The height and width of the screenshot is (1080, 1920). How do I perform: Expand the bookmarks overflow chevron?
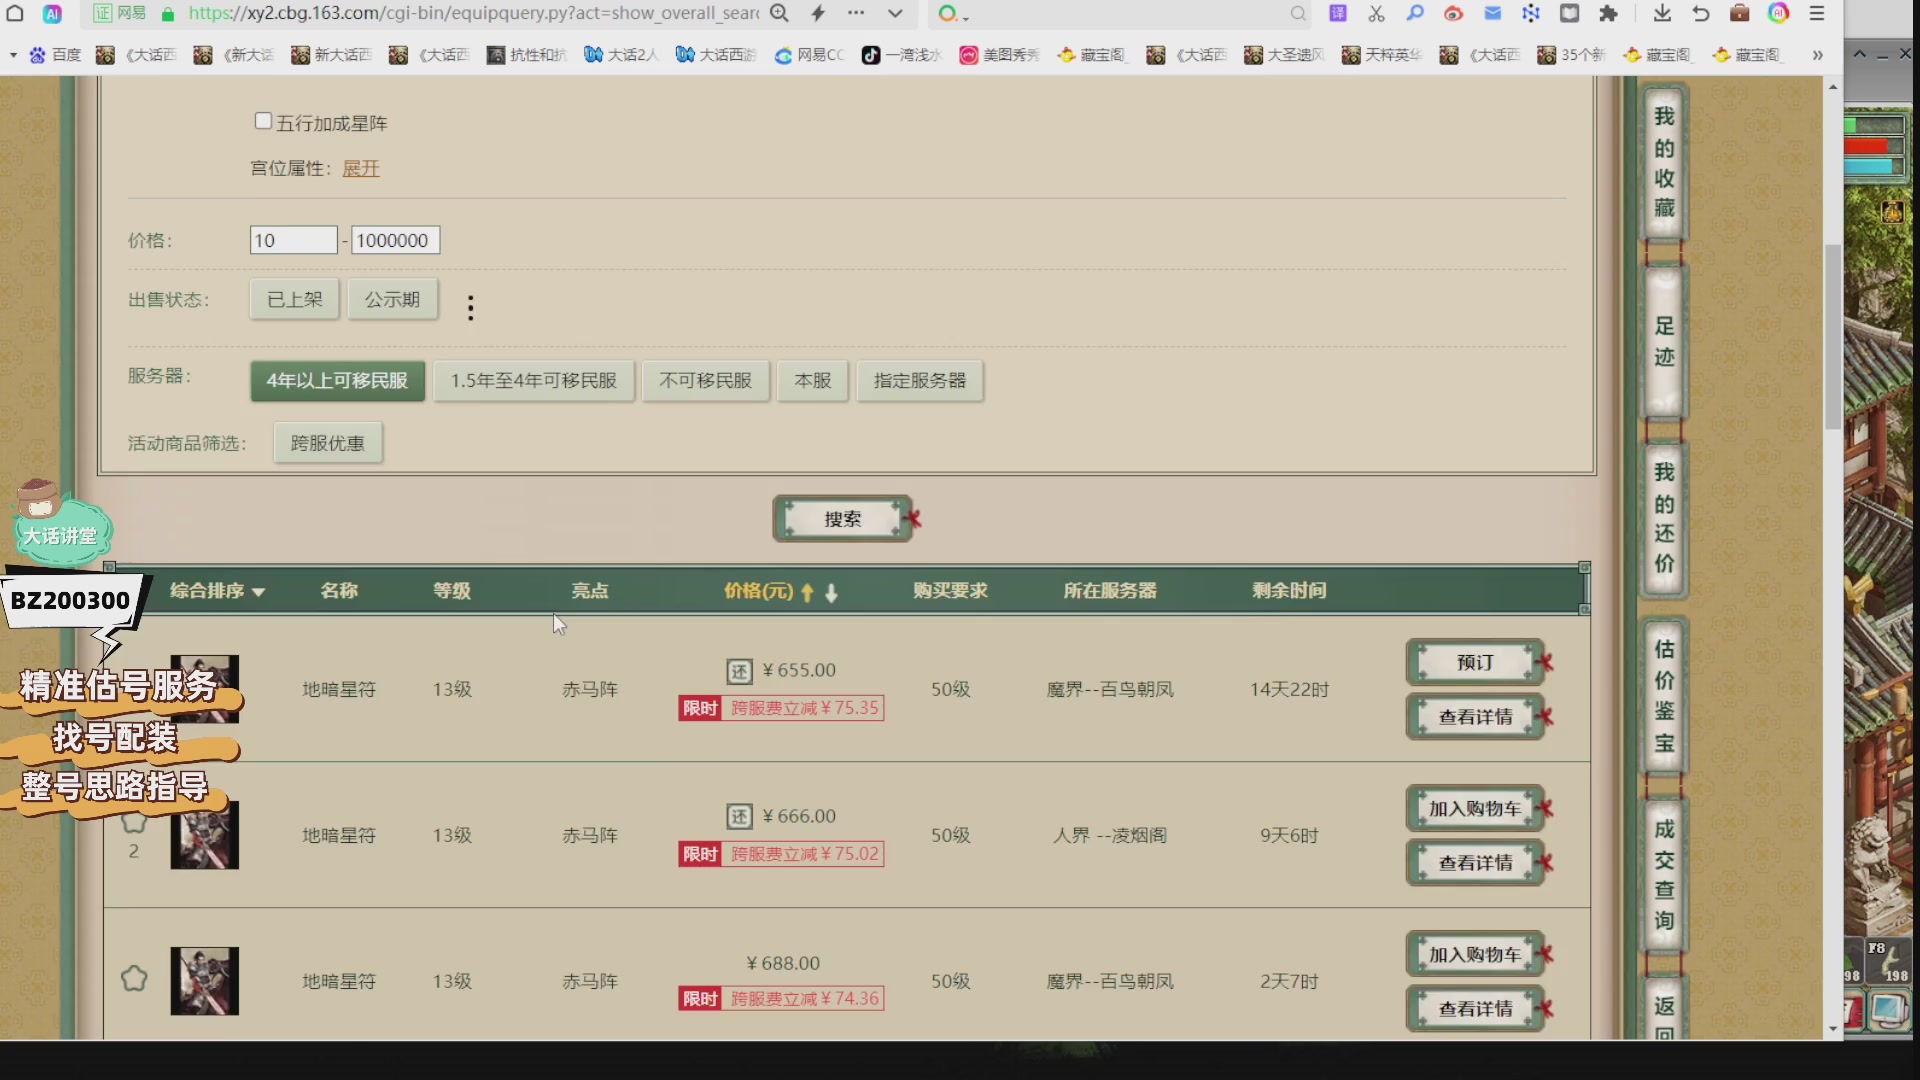click(x=1817, y=55)
